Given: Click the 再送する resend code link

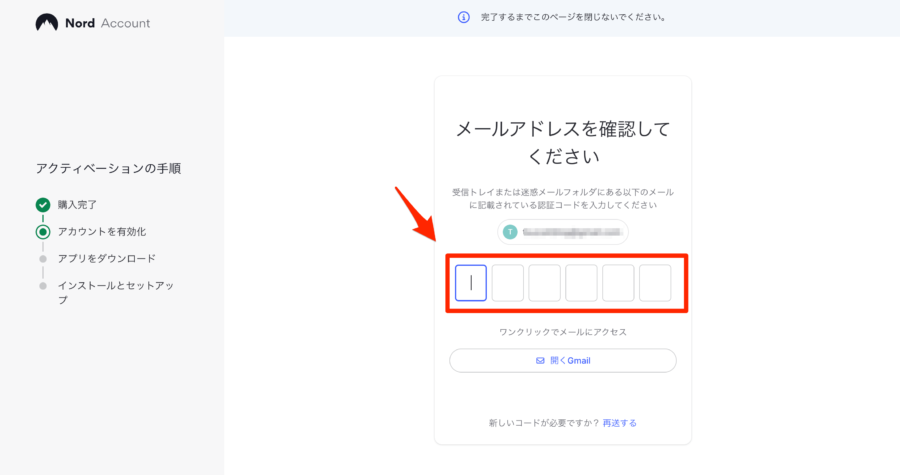Looking at the screenshot, I should click(x=619, y=423).
